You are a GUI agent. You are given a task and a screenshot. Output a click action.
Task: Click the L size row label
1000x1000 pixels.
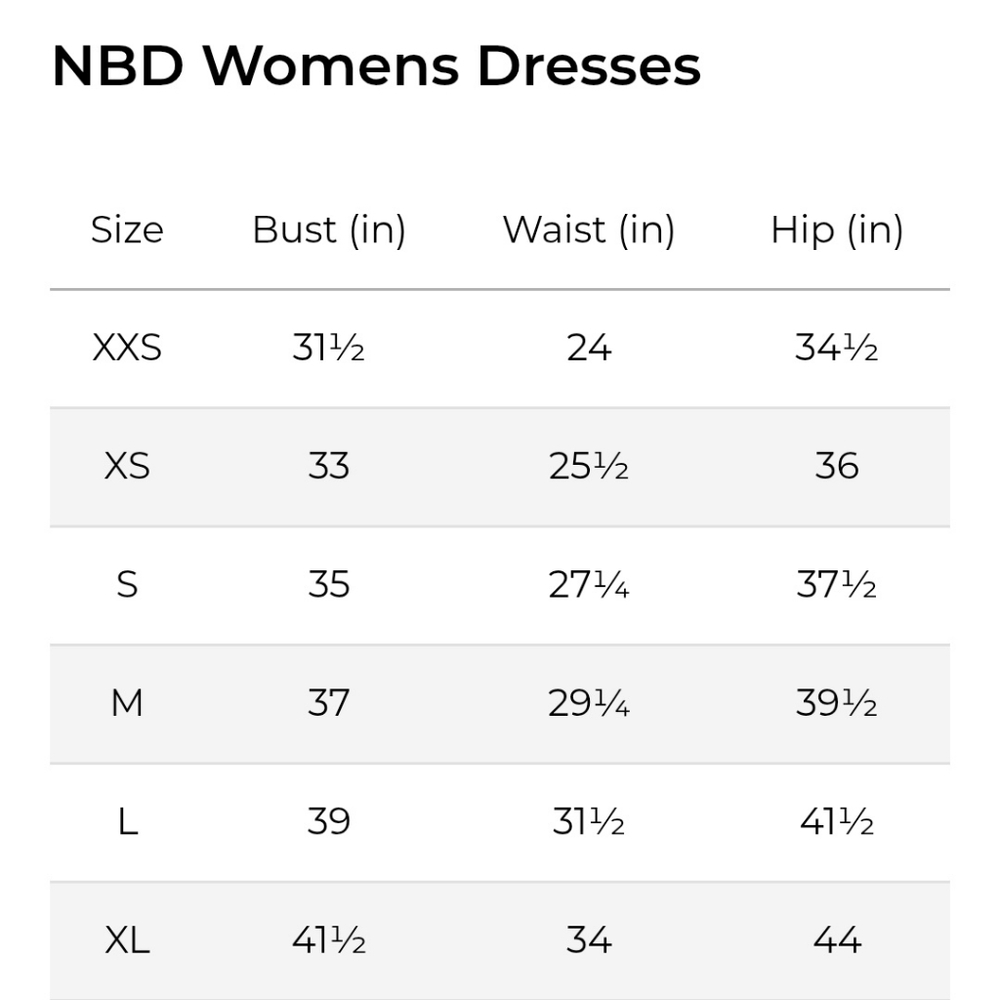coord(127,822)
